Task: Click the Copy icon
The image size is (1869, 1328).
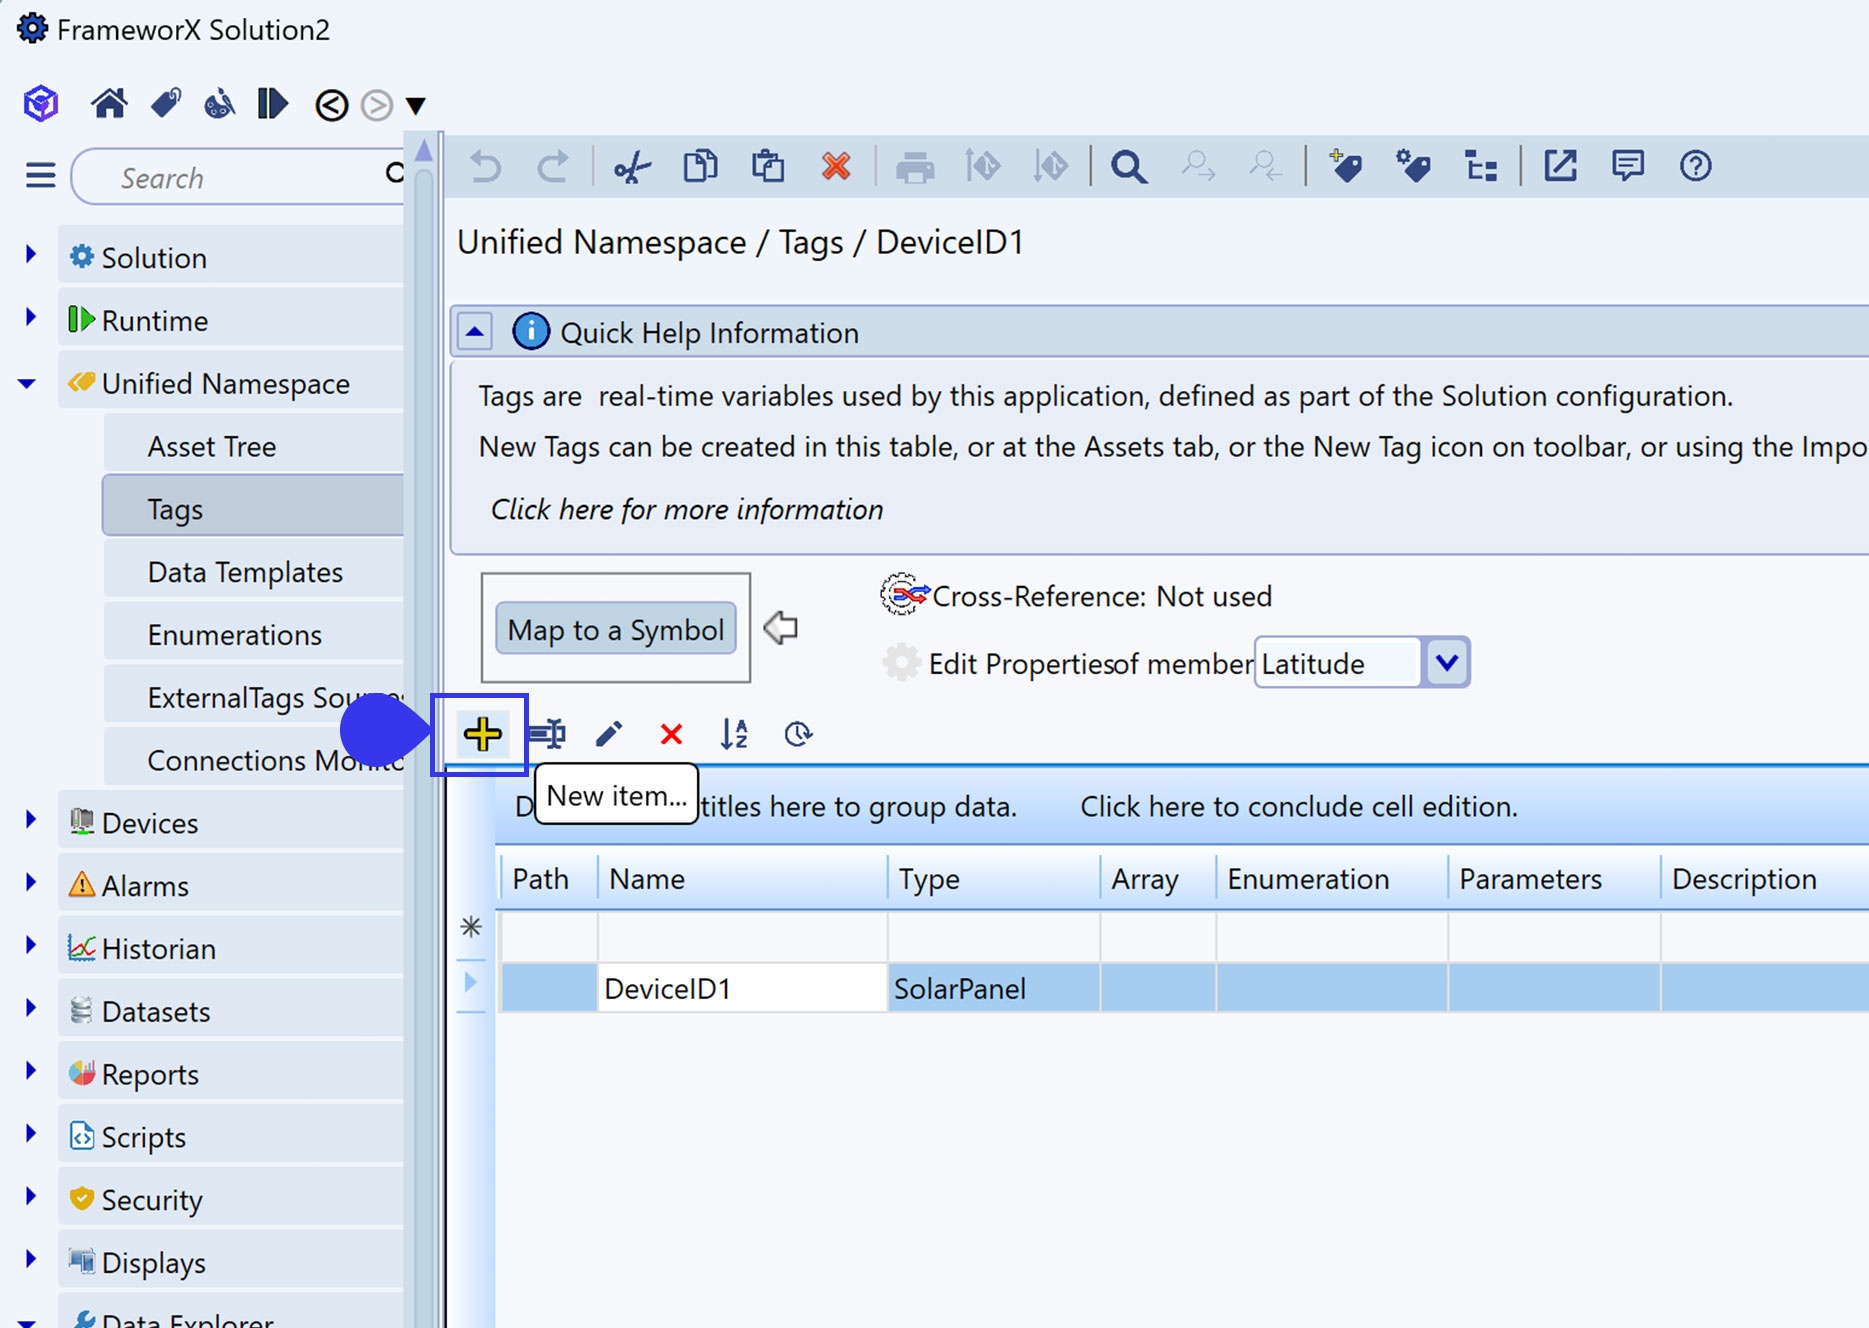Action: [x=700, y=166]
